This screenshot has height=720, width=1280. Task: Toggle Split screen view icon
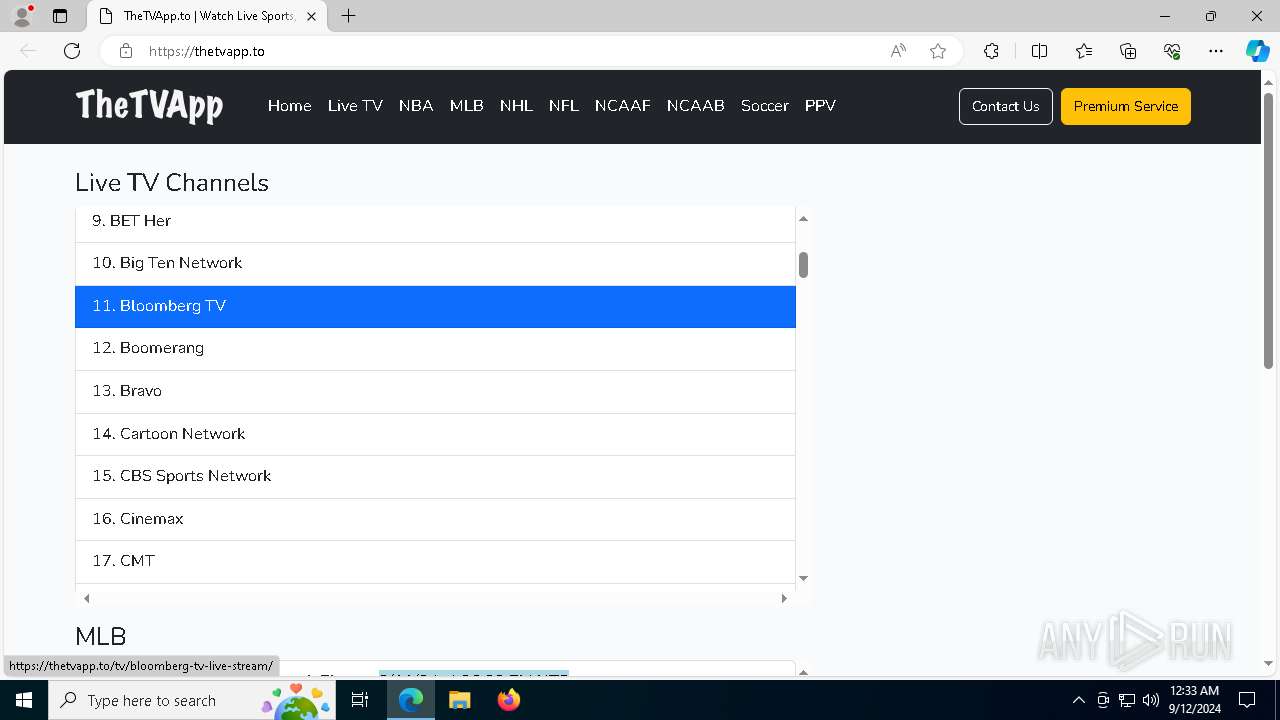pyautogui.click(x=1039, y=51)
